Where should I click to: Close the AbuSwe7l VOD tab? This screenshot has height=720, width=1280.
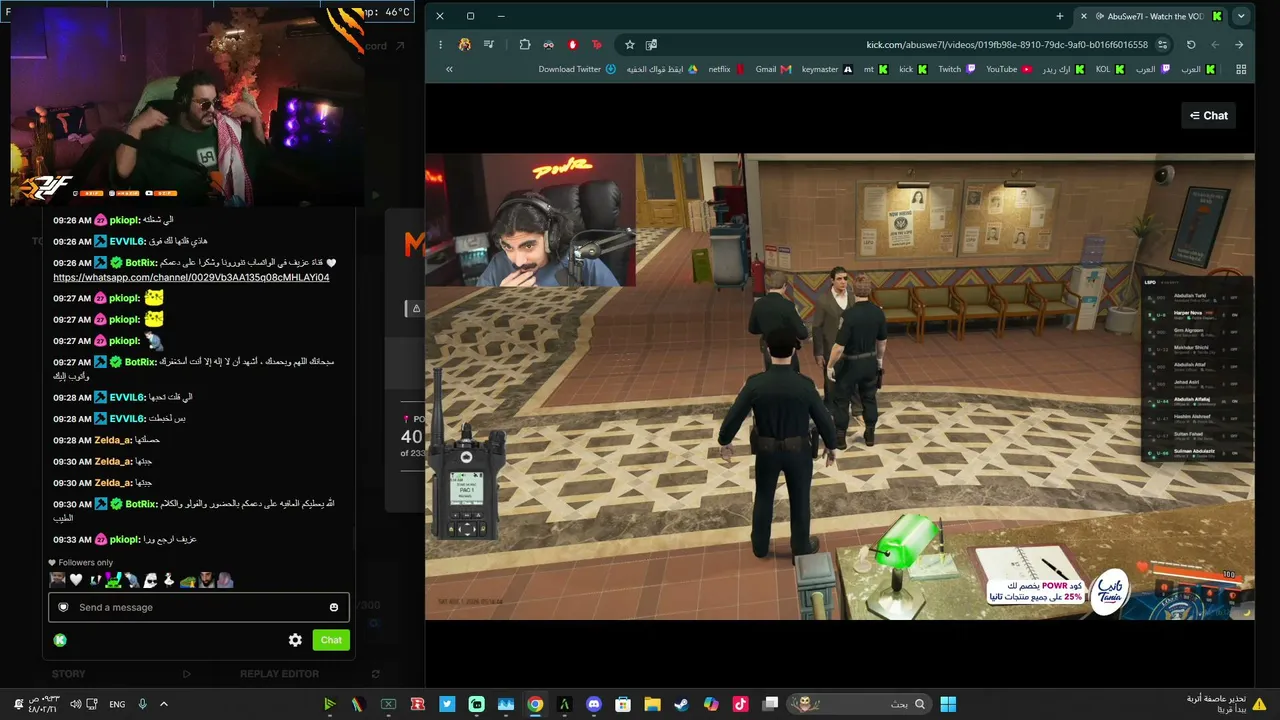click(x=1083, y=16)
